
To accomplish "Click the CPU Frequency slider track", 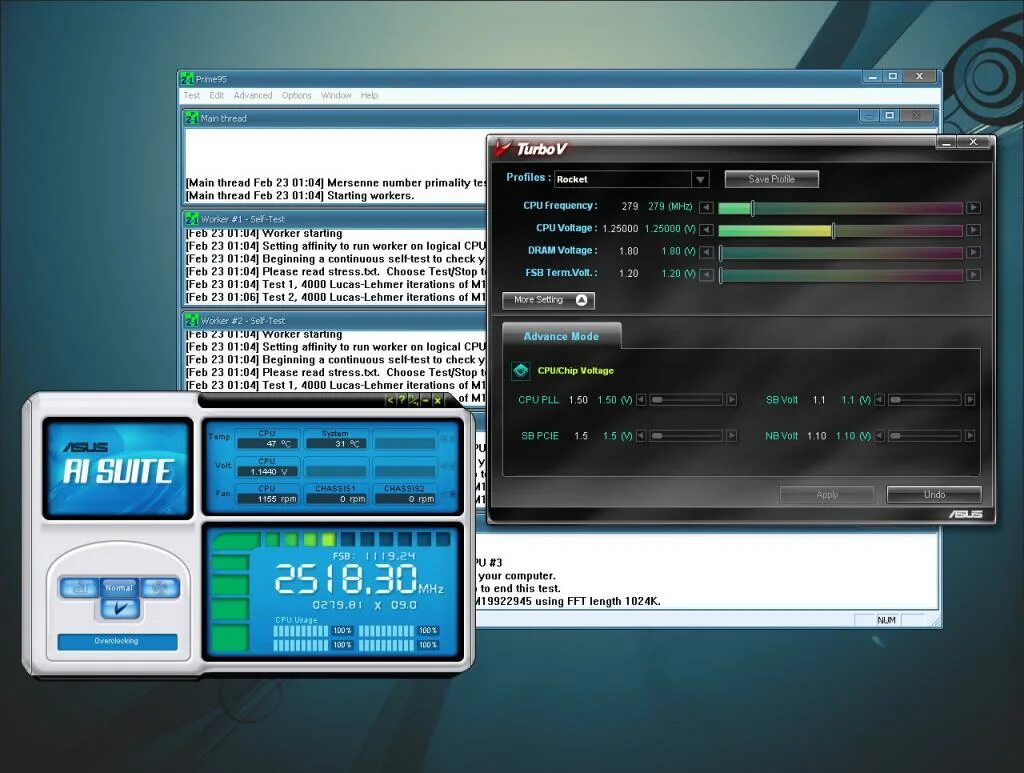I will [x=840, y=208].
